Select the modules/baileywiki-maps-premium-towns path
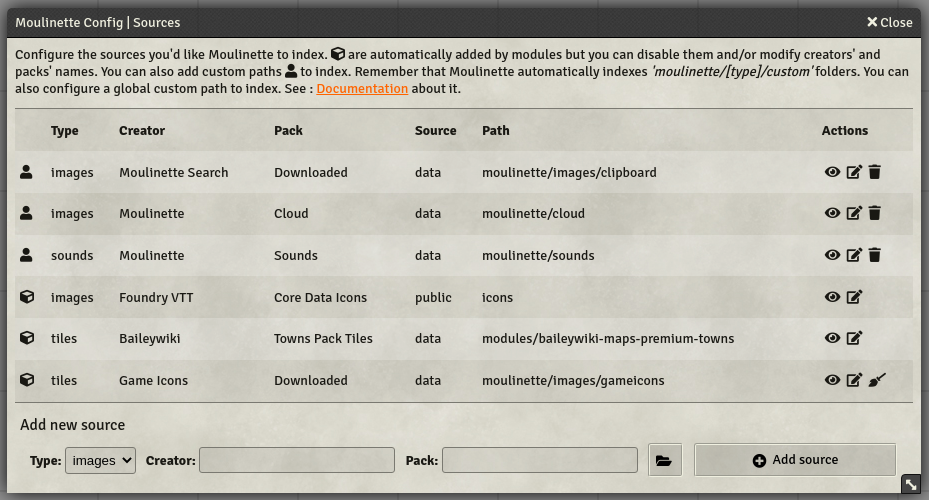 point(608,338)
